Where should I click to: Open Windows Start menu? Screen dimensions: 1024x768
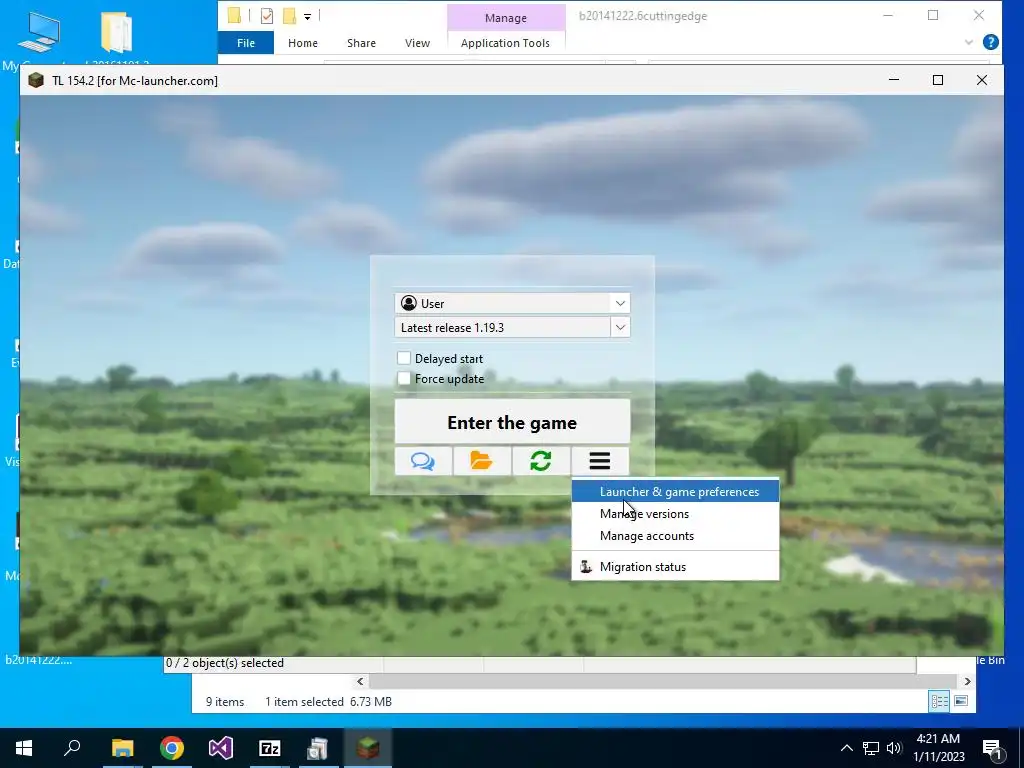click(24, 748)
